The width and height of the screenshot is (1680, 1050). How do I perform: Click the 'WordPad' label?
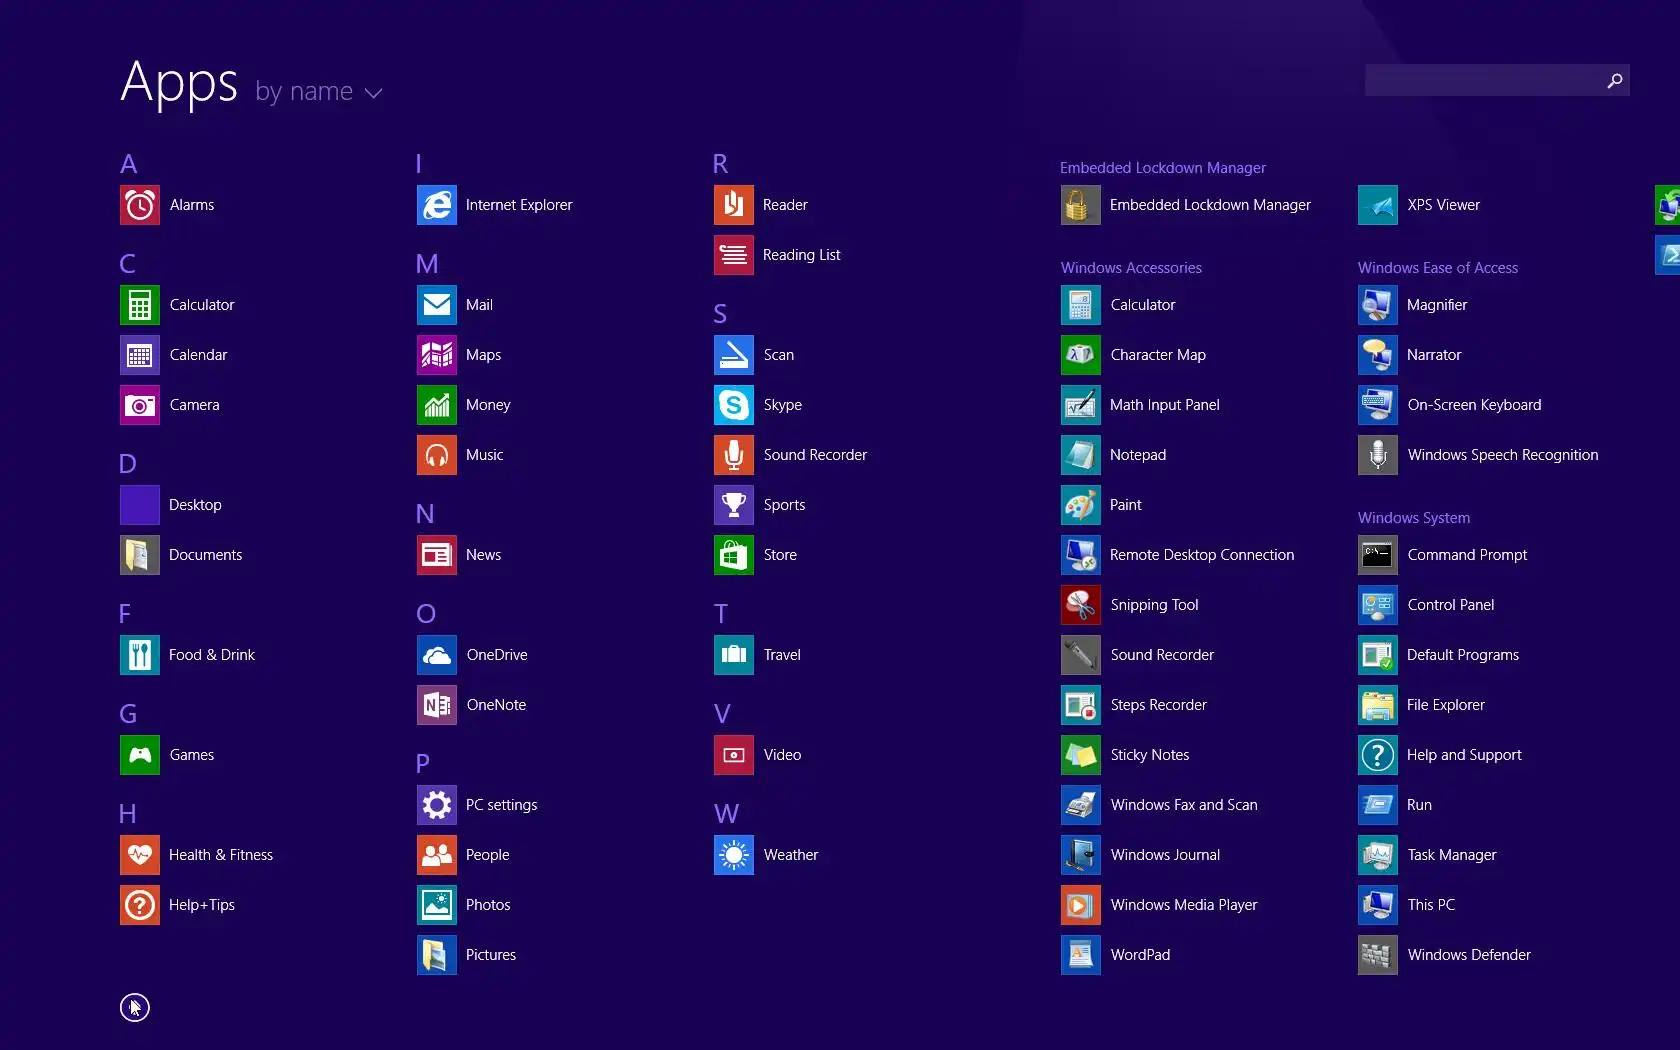pos(1141,955)
